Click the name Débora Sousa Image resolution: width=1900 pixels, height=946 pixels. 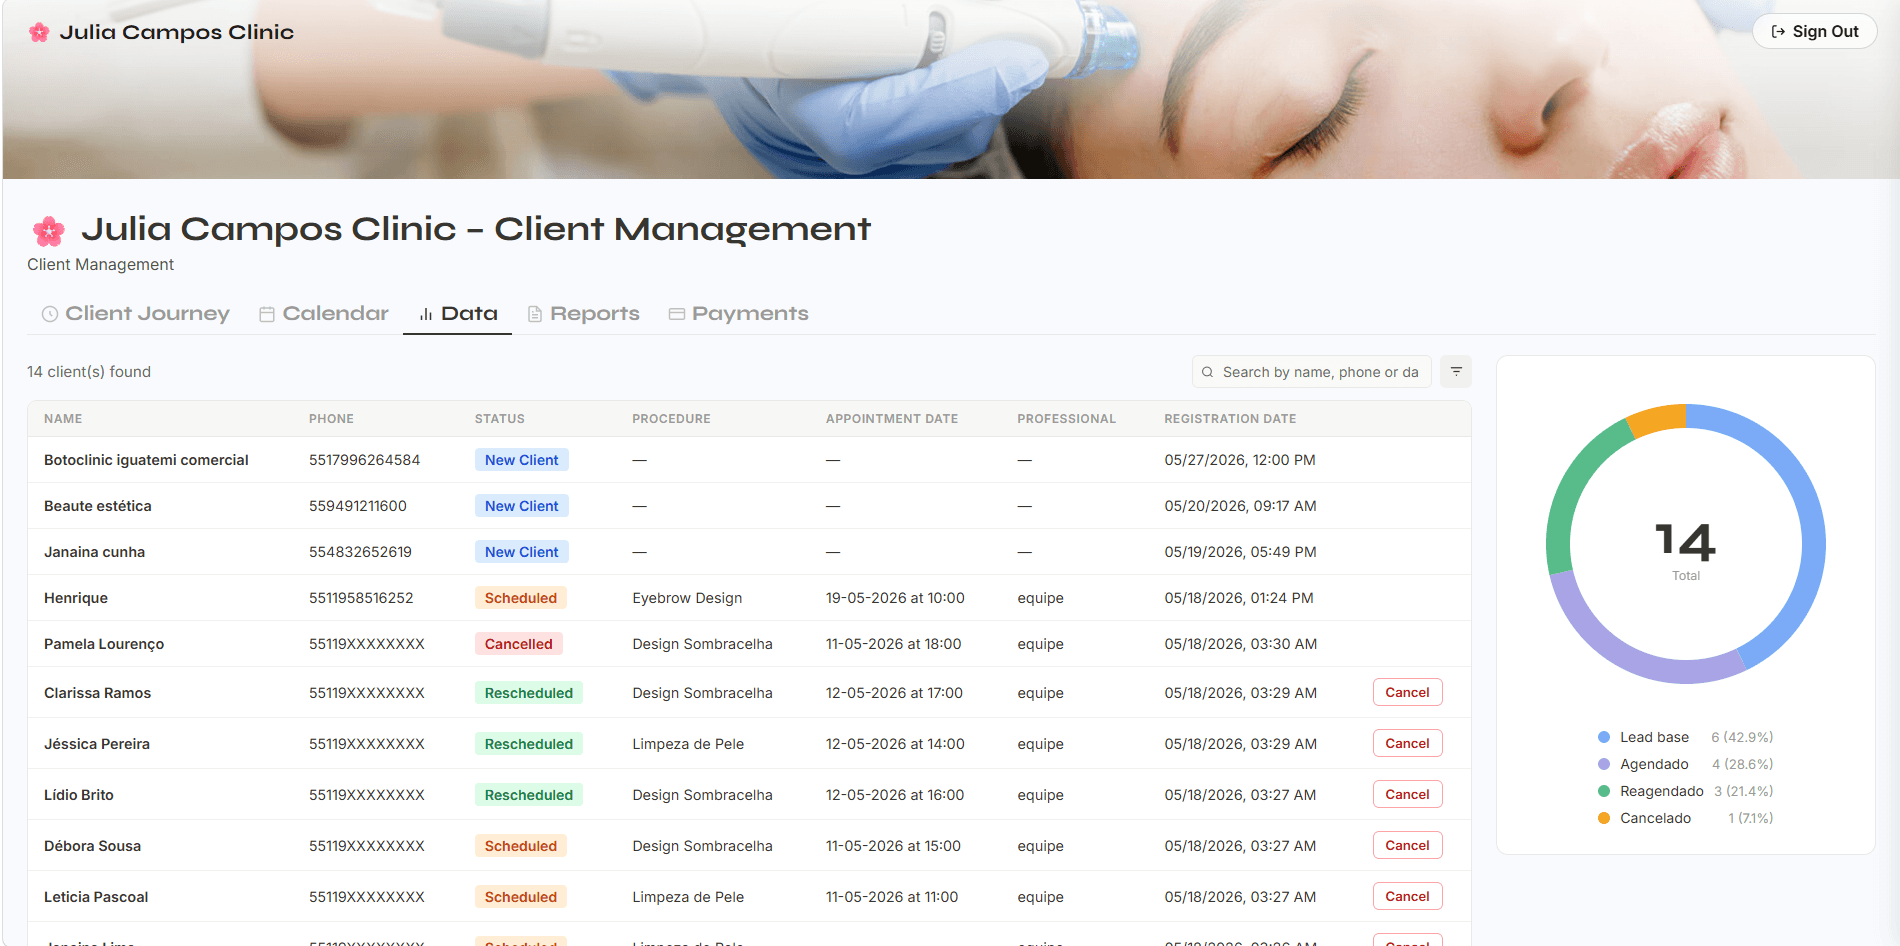(92, 846)
